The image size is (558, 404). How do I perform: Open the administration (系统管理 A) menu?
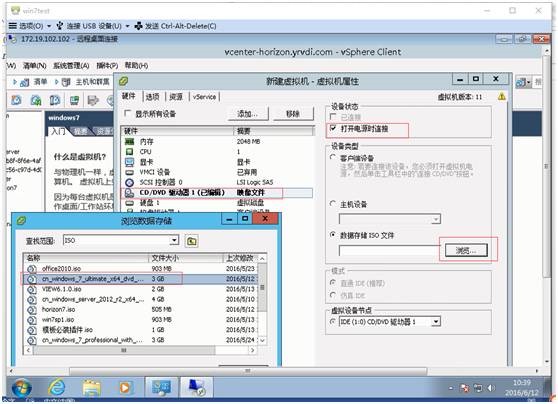[71, 65]
